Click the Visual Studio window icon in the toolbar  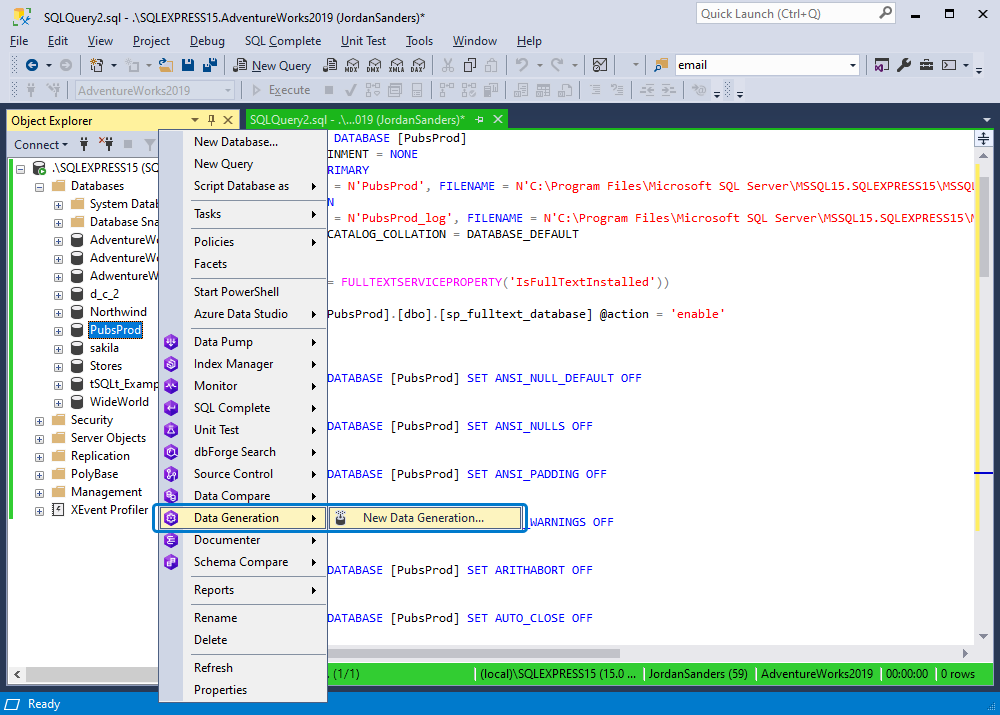(881, 65)
